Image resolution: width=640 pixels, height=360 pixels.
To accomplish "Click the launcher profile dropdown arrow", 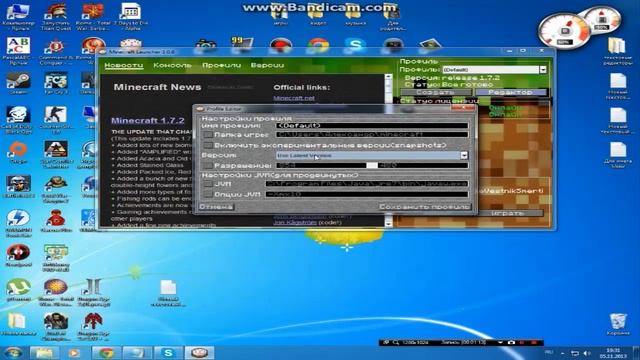I will coord(543,70).
